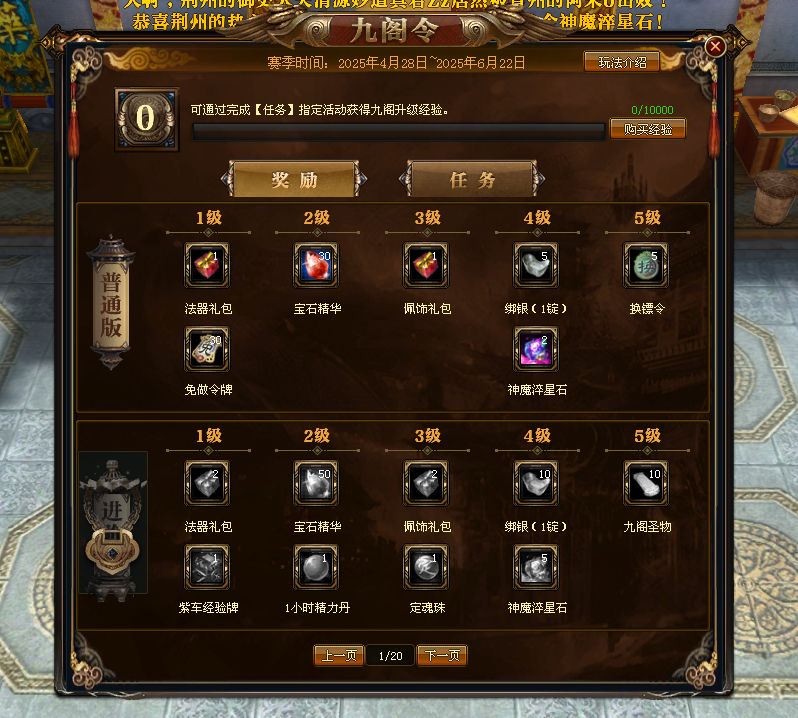The height and width of the screenshot is (718, 798).
Task: Go back with 上一页 button
Action: pyautogui.click(x=339, y=655)
